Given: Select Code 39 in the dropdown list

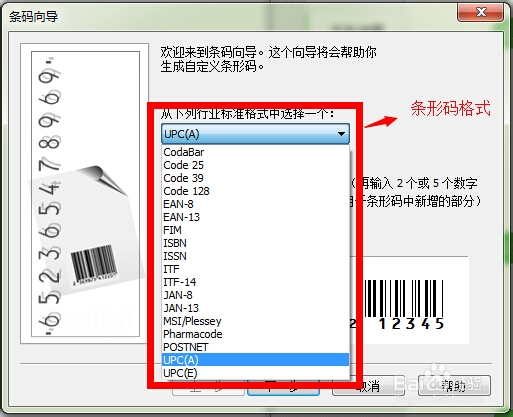Looking at the screenshot, I should [255, 178].
